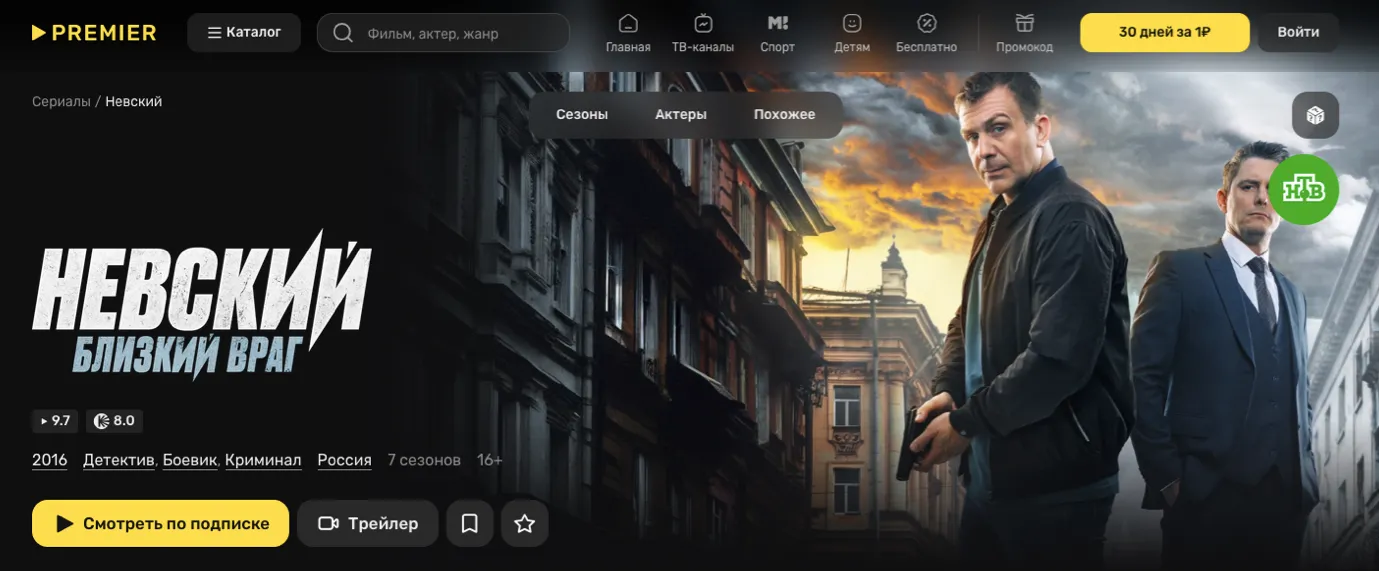Image resolution: width=1379 pixels, height=571 pixels.
Task: Click the green НТВ channel logo
Action: tap(1303, 189)
